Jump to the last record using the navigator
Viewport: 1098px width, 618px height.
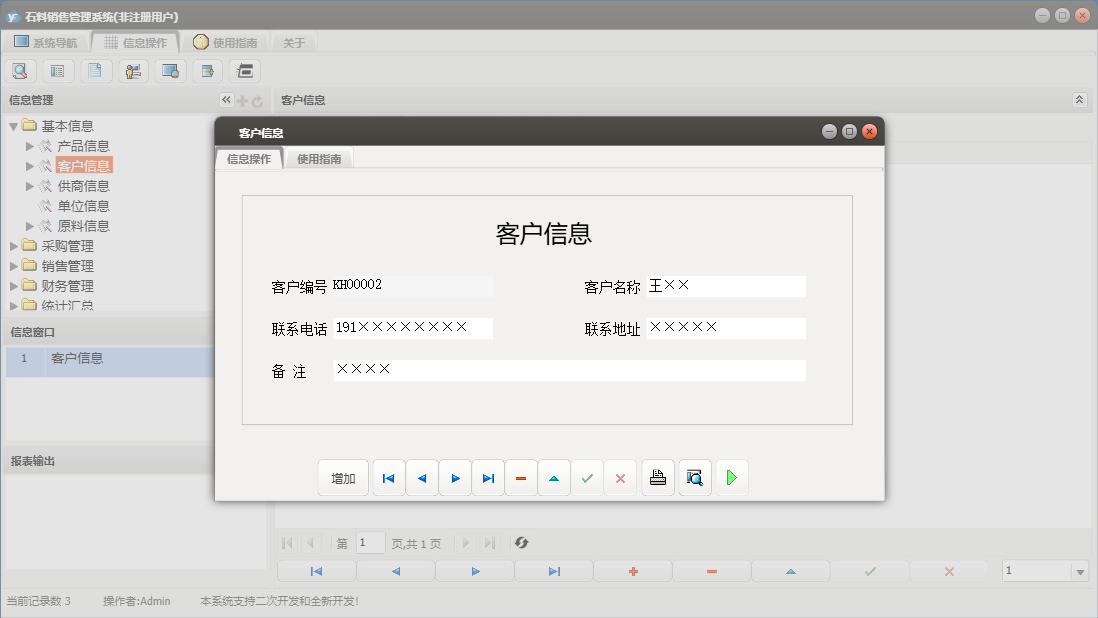[488, 477]
